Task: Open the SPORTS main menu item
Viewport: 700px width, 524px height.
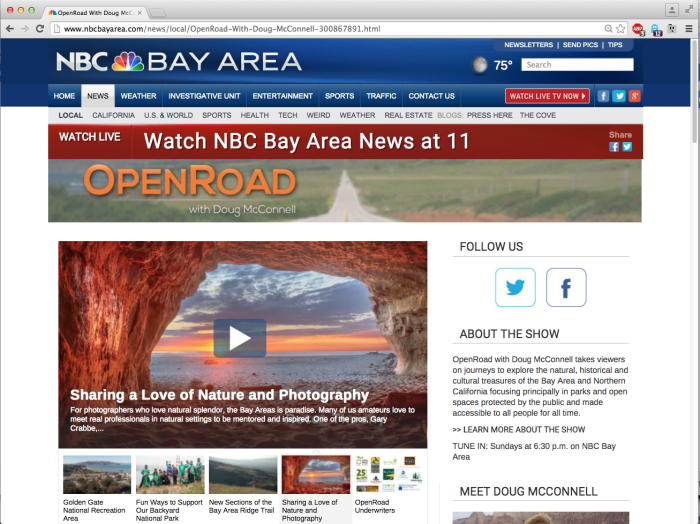Action: (339, 96)
